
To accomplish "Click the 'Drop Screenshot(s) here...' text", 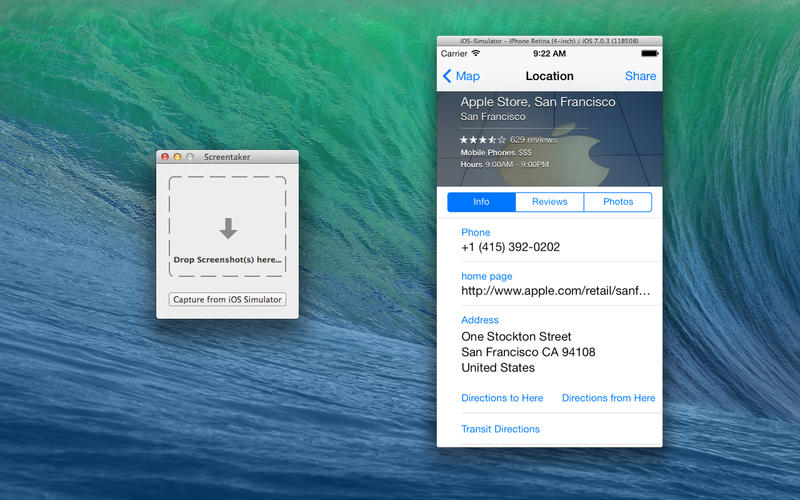I will click(227, 260).
